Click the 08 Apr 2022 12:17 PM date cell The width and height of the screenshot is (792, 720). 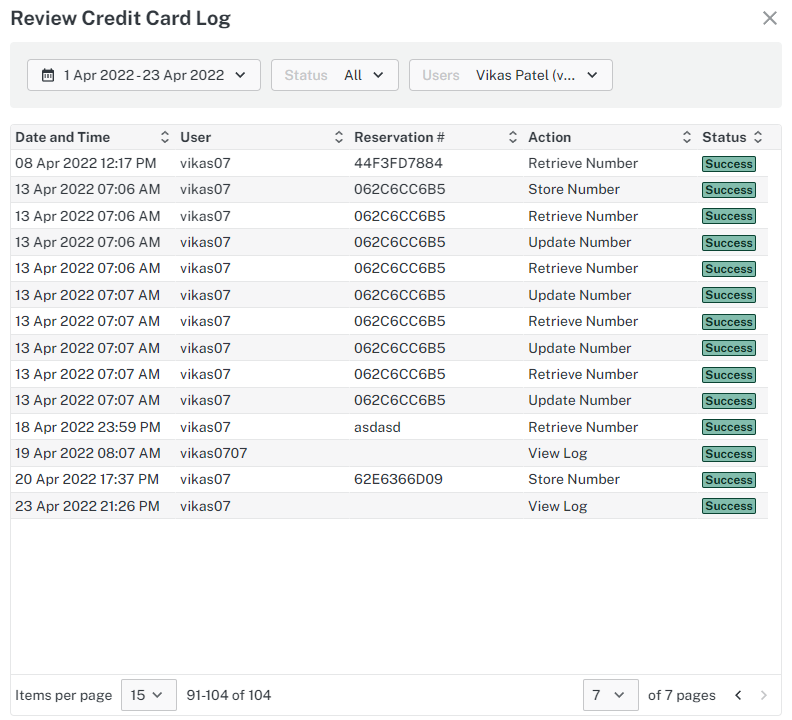pyautogui.click(x=85, y=163)
